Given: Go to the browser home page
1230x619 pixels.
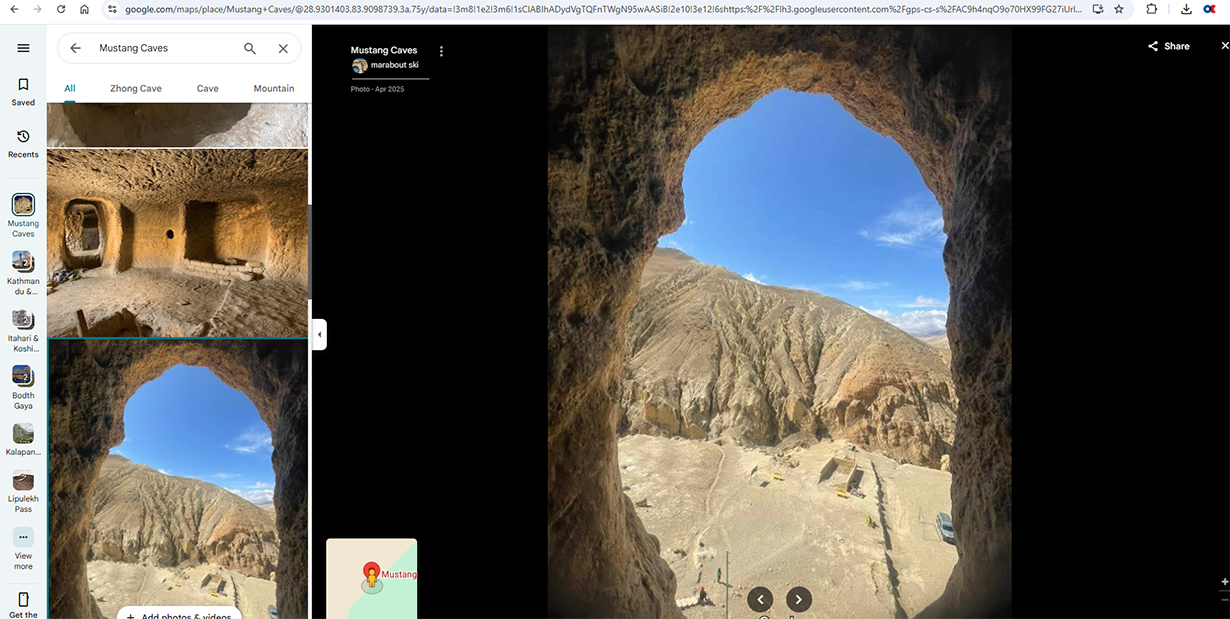Looking at the screenshot, I should [x=84, y=9].
